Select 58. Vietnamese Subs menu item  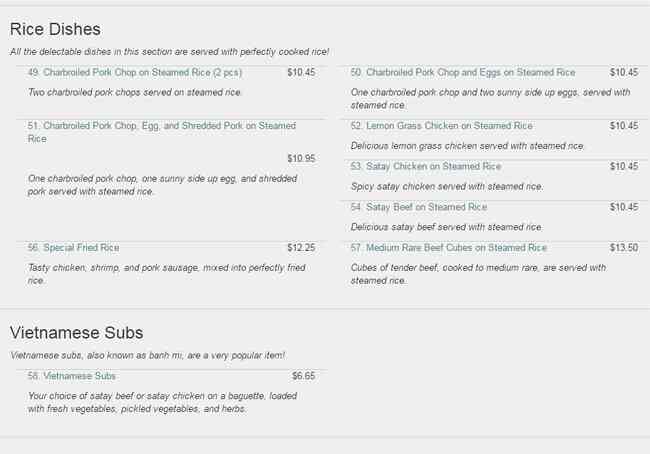[71, 376]
